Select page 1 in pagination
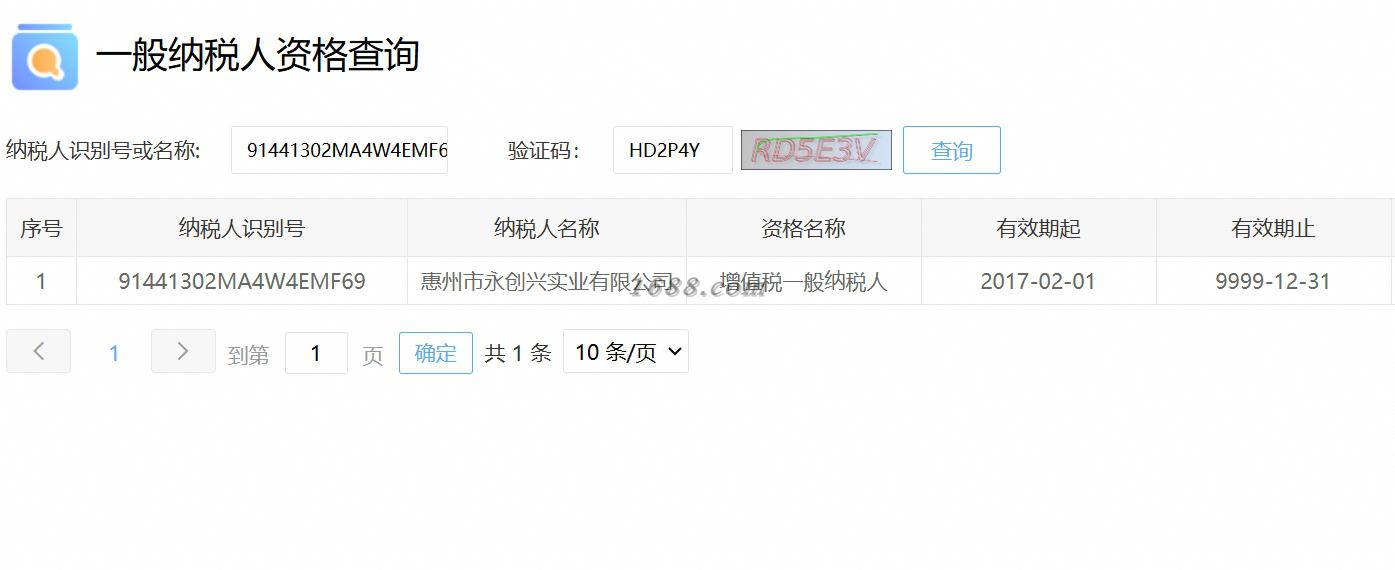Viewport: 1395px width, 570px height. 114,353
